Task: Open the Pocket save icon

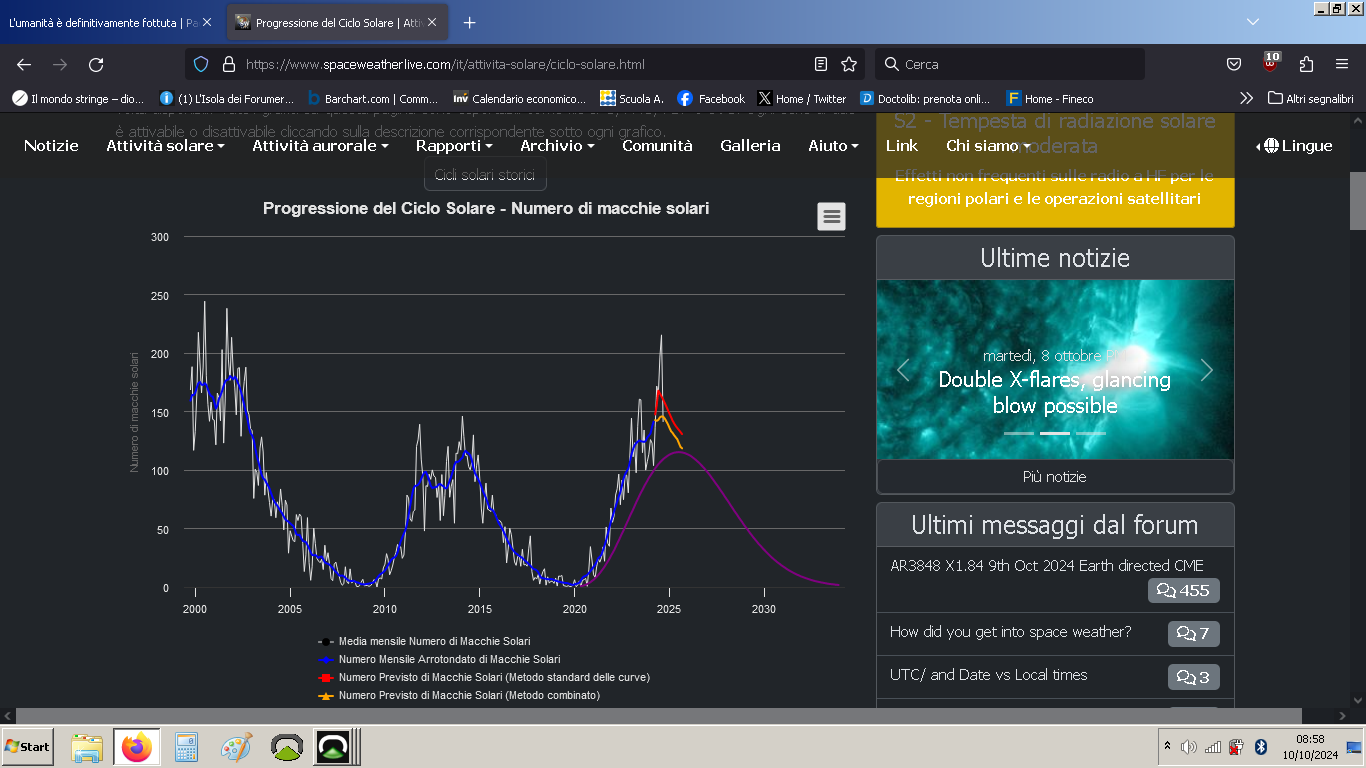Action: (x=1234, y=64)
